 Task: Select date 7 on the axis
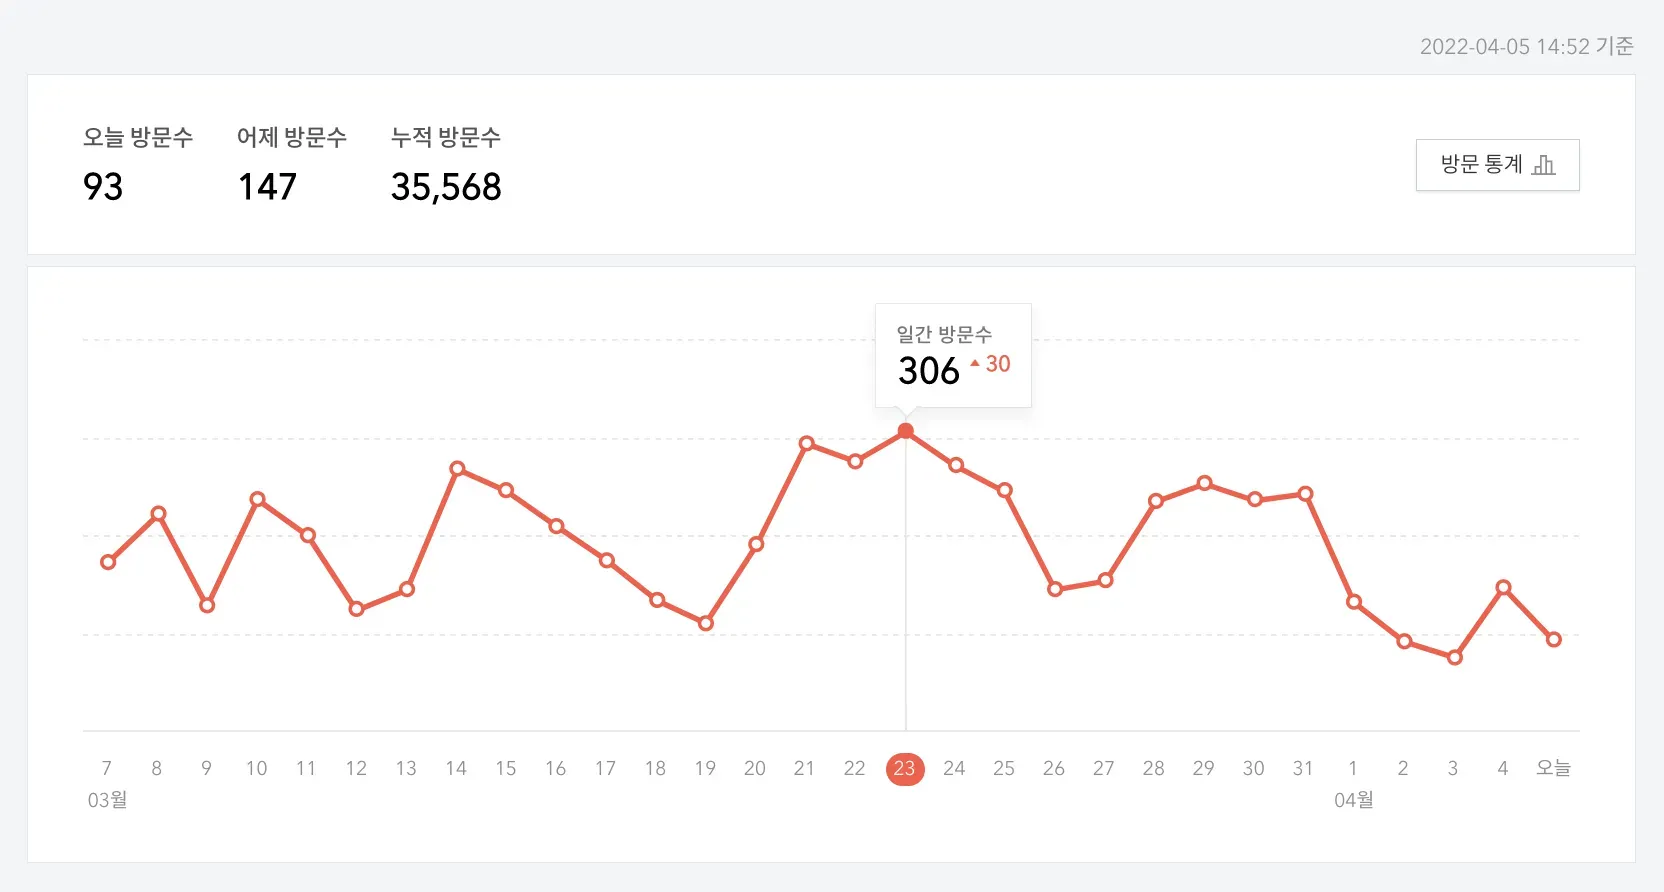[107, 768]
